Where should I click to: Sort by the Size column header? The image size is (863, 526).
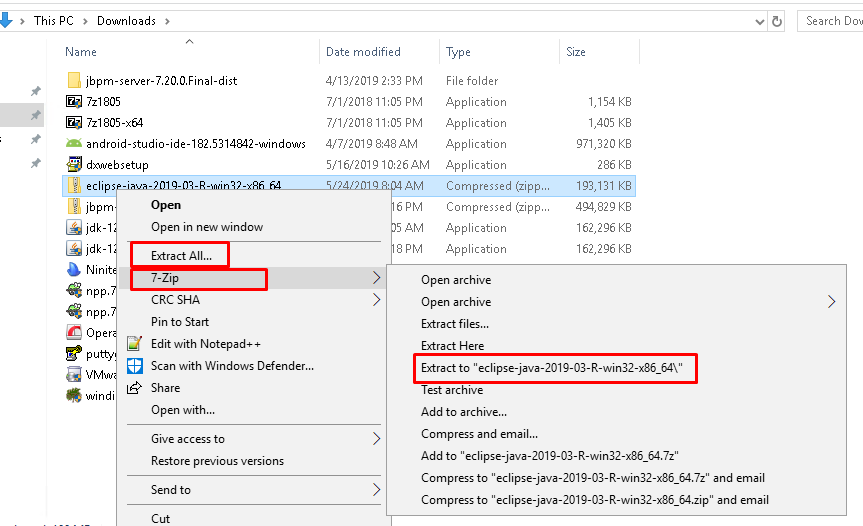[576, 52]
